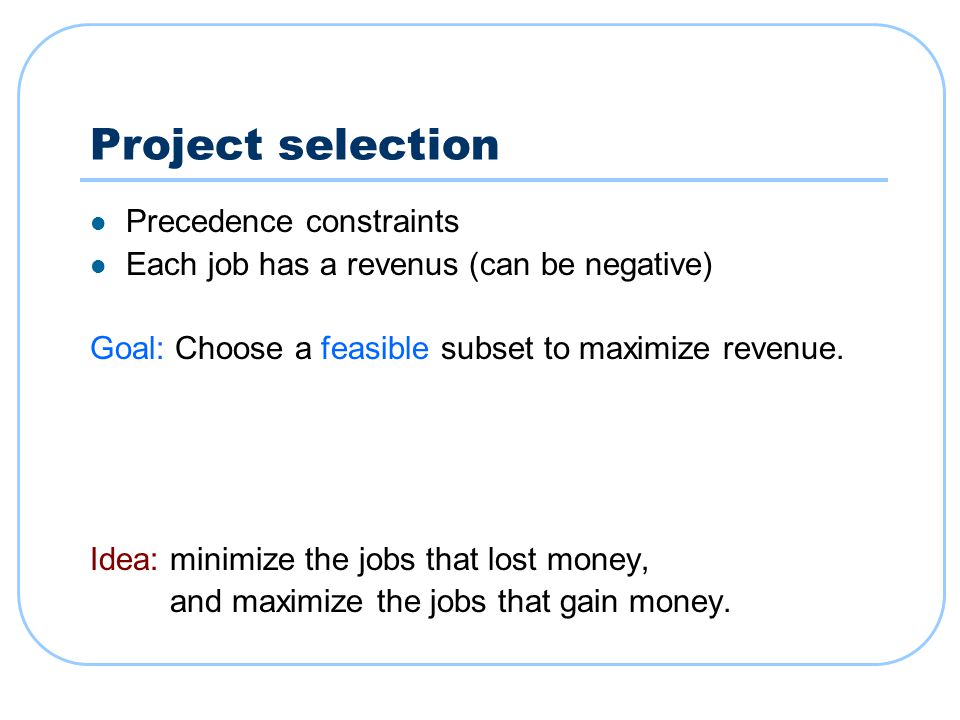The width and height of the screenshot is (960, 720).
Task: Click 'Each job has a revenus' text
Action: [292, 265]
